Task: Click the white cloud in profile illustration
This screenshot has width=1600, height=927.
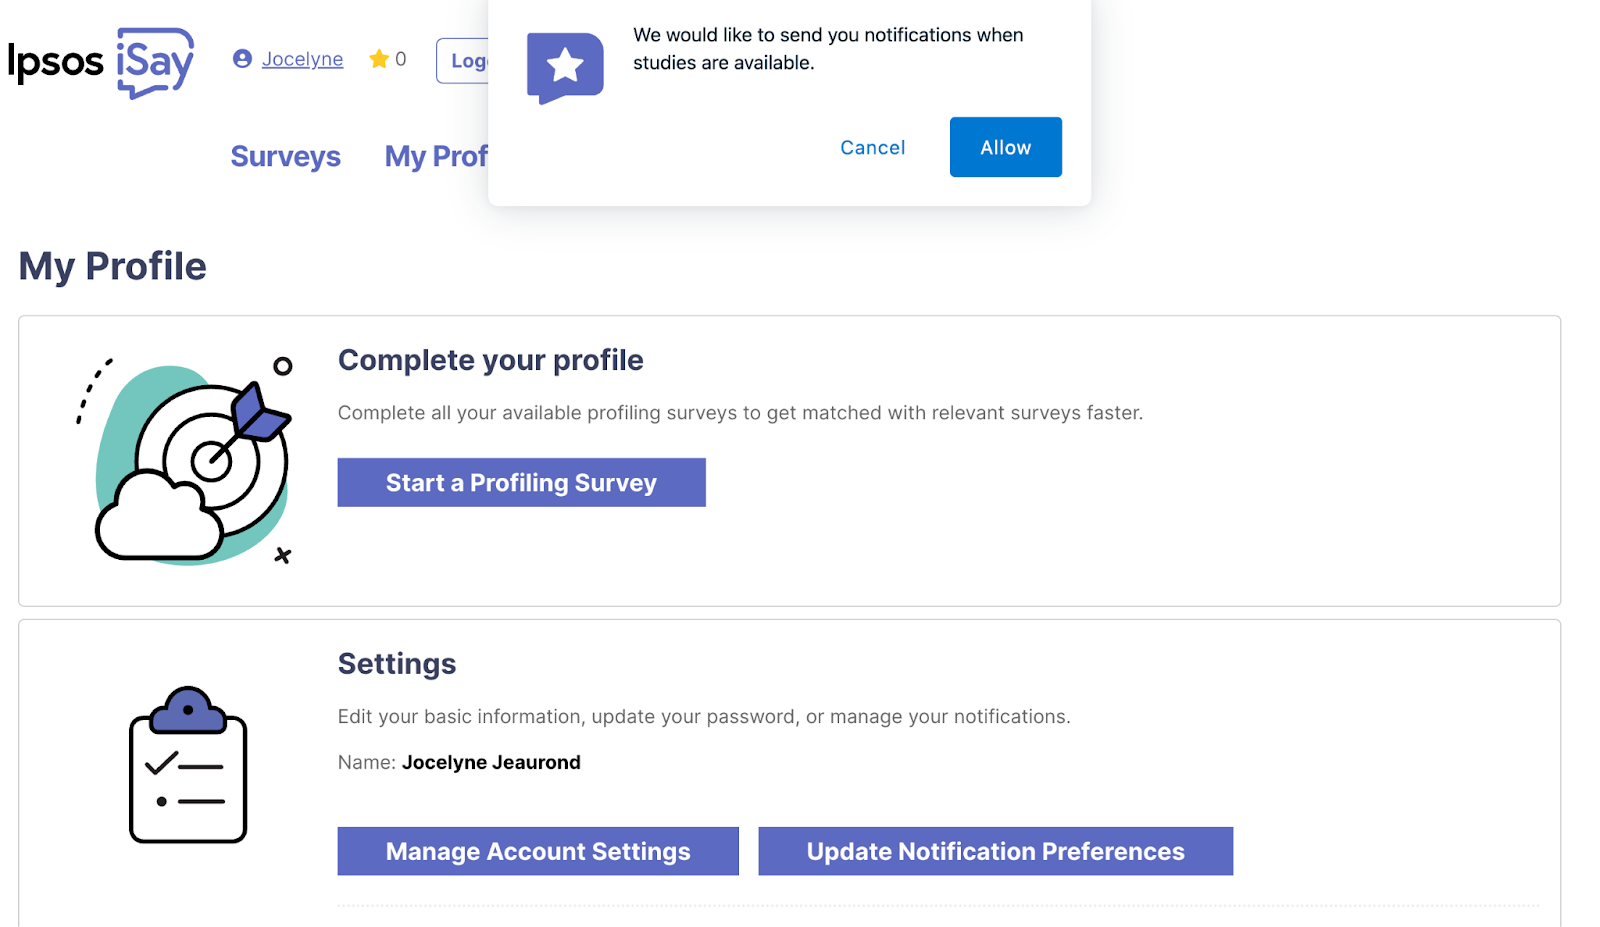Action: point(159,516)
